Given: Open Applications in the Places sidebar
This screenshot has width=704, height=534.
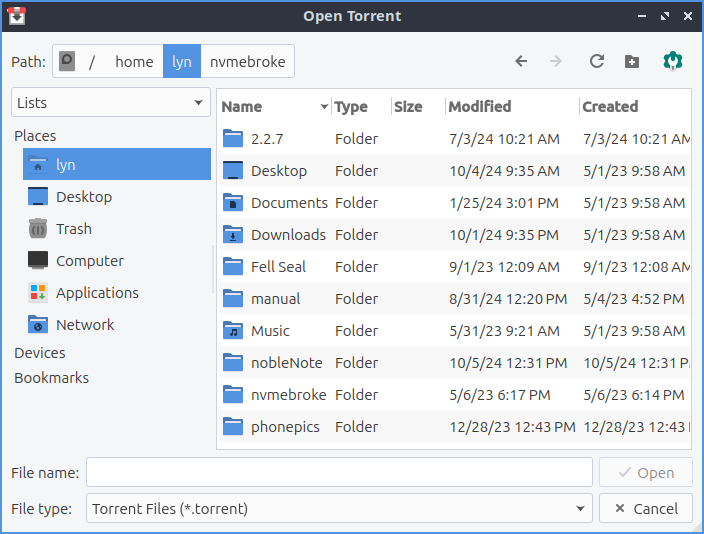Looking at the screenshot, I should click(x=96, y=293).
